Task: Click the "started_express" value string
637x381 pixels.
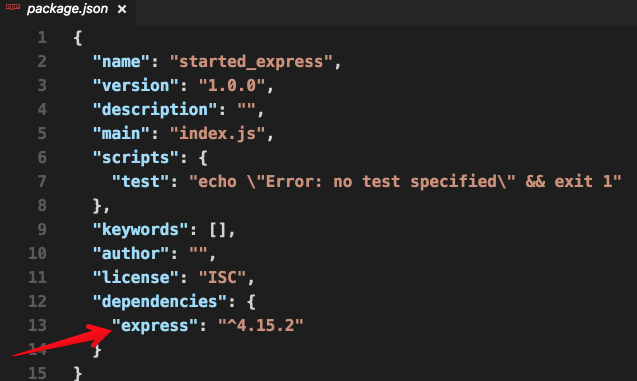Action: click(x=251, y=62)
